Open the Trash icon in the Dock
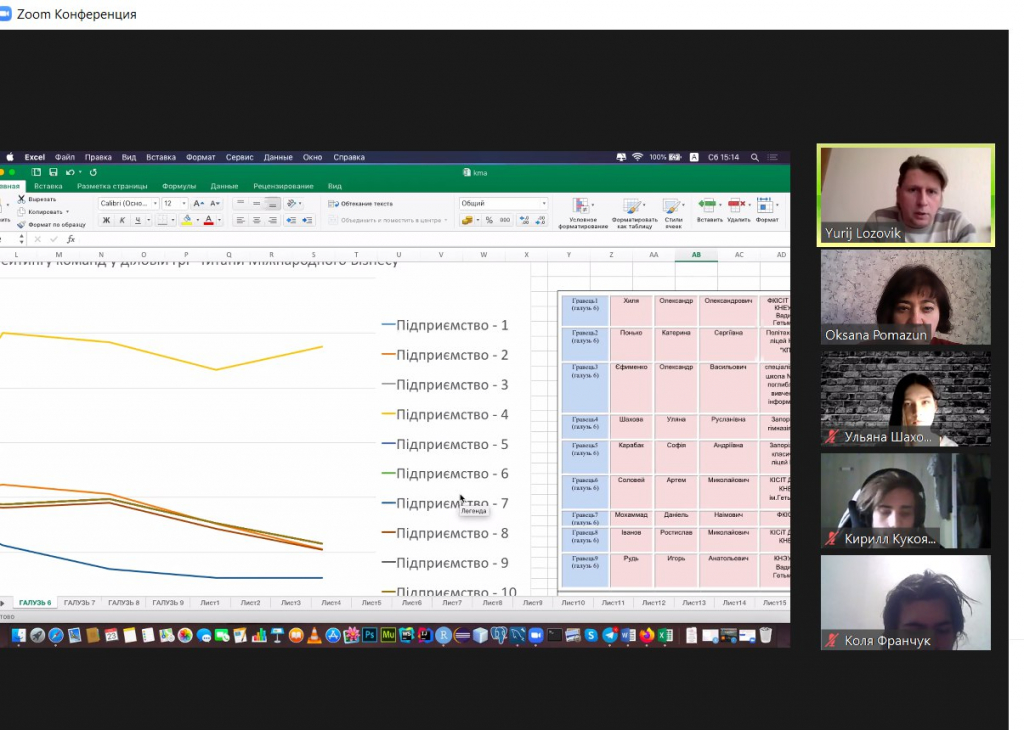This screenshot has width=1024, height=730. [766, 635]
